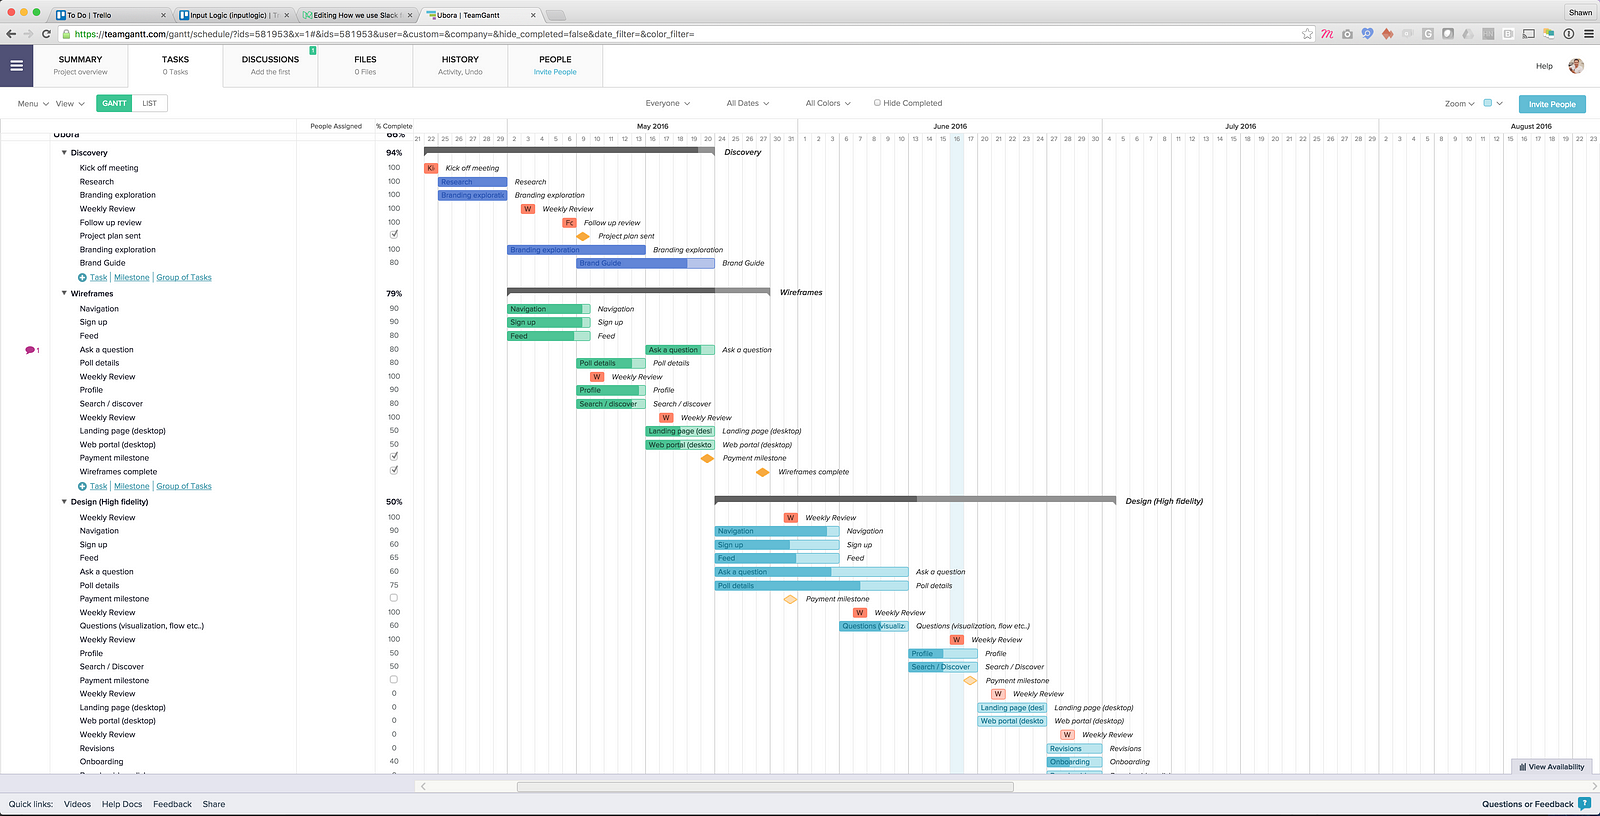The image size is (1600, 816).
Task: Go back with browser back arrow
Action: (11, 34)
